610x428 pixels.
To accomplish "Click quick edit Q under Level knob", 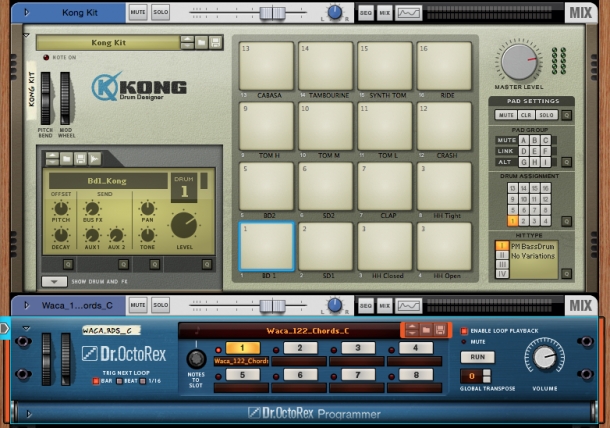I will [x=207, y=265].
